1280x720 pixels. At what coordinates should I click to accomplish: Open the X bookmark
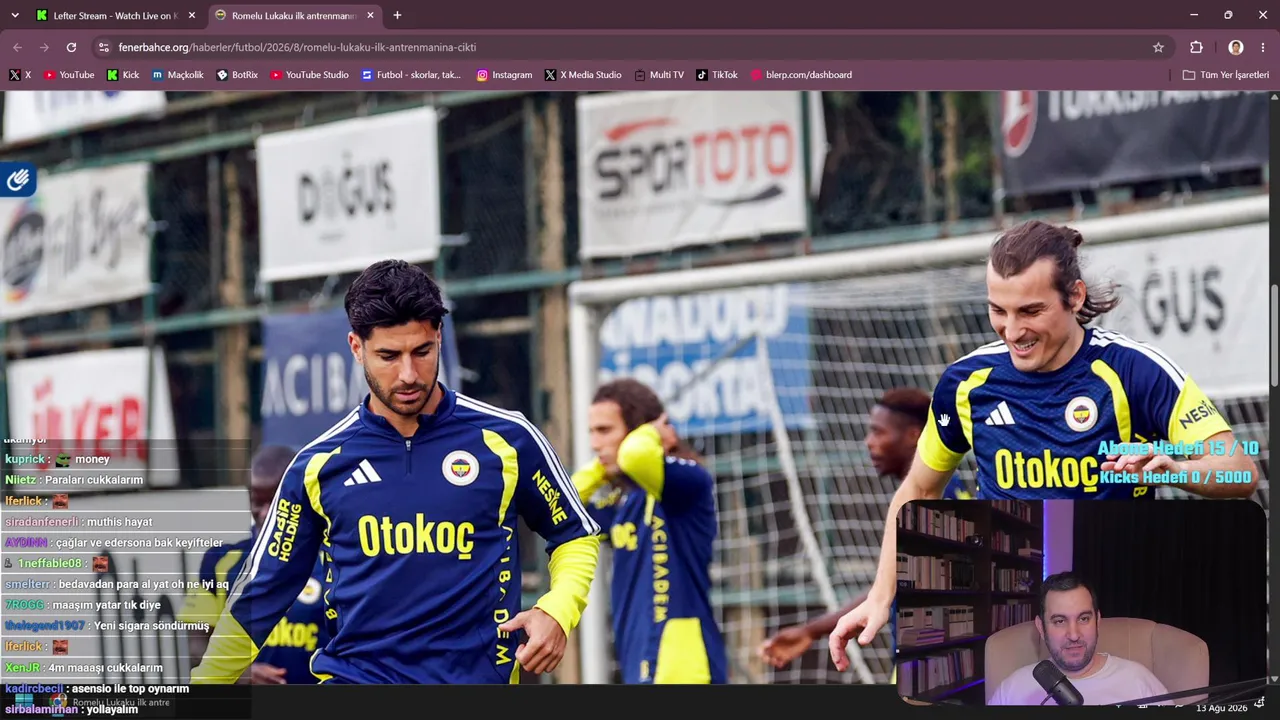(x=20, y=75)
